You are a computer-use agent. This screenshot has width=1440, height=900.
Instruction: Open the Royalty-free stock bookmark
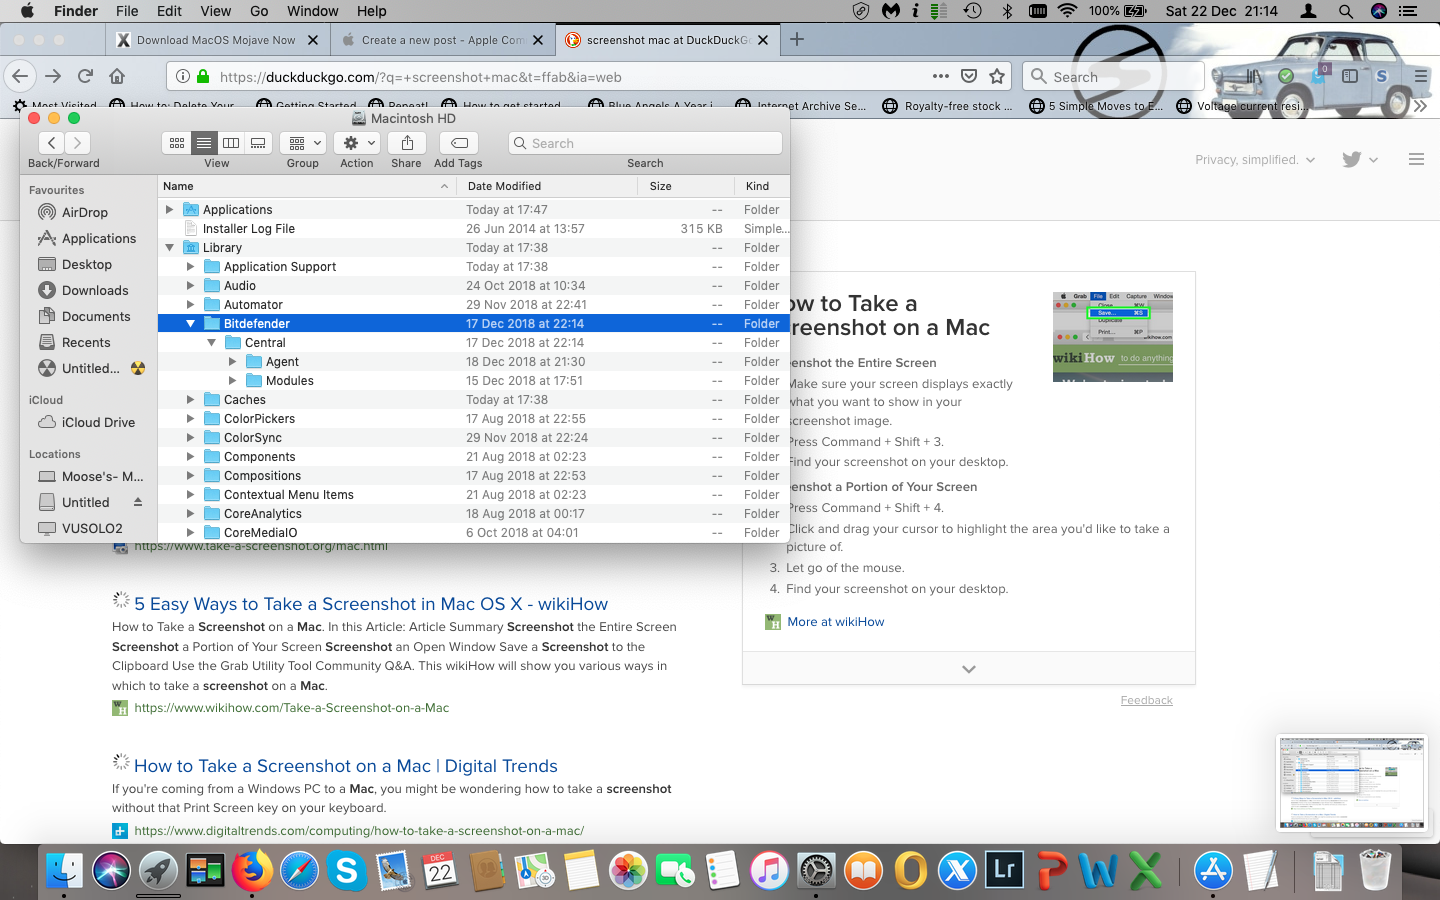pos(948,106)
